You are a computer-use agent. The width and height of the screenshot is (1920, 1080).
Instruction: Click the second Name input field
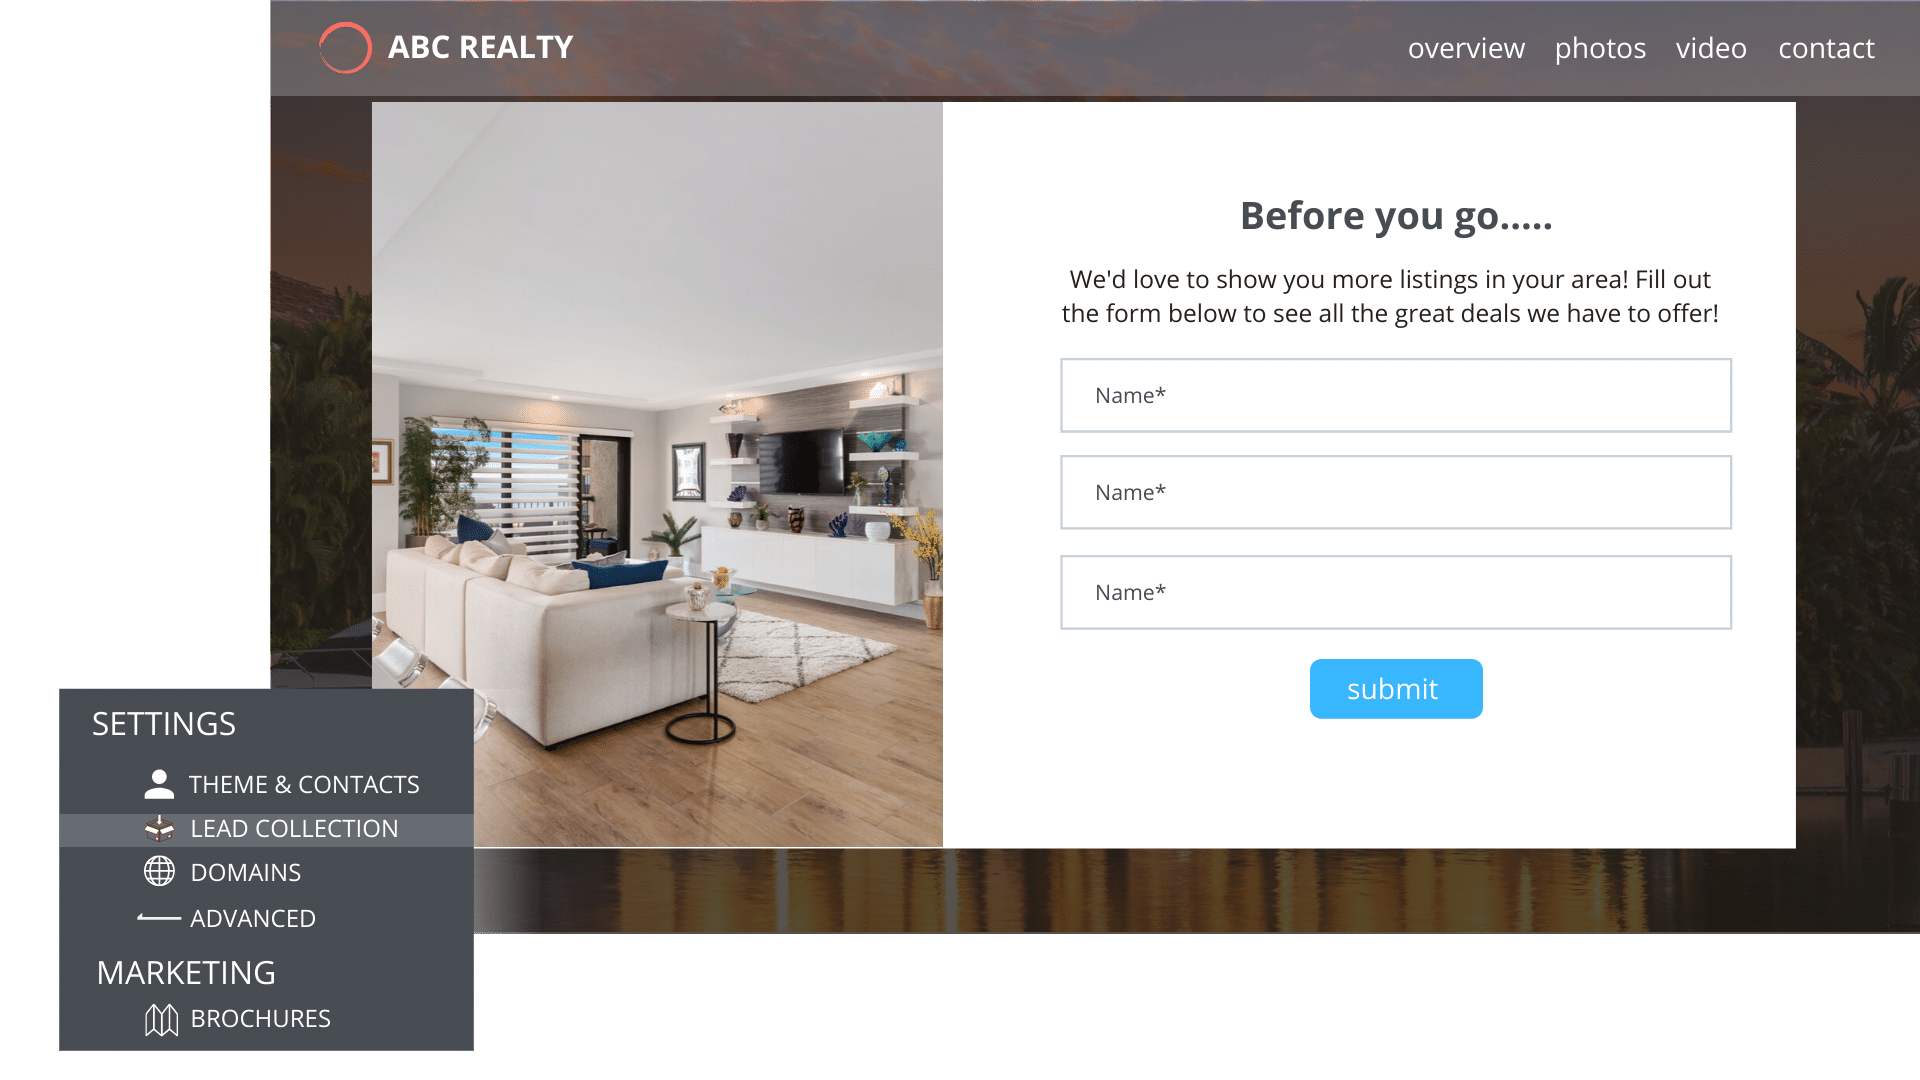point(1395,492)
